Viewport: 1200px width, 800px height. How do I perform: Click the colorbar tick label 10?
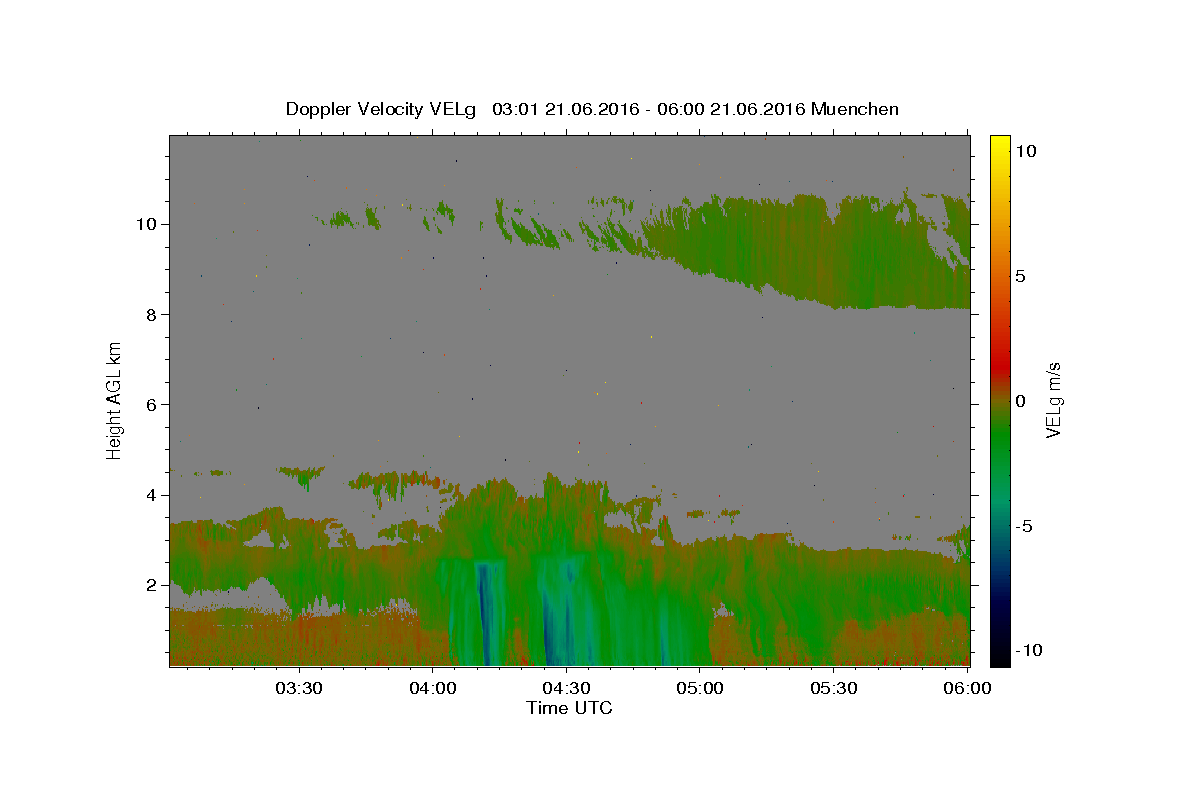pos(1025,151)
